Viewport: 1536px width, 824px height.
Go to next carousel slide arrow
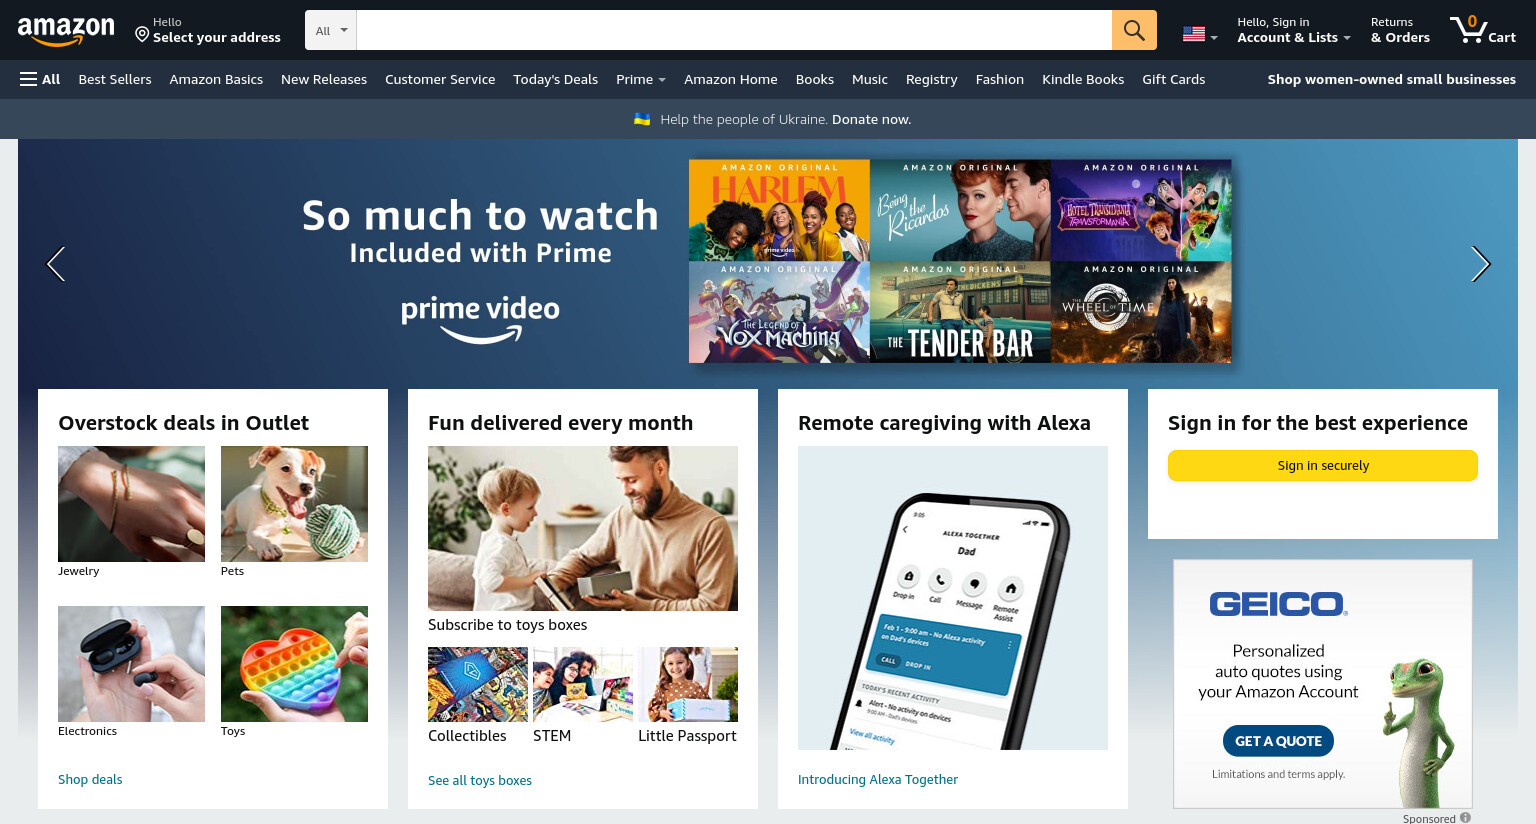[x=1480, y=264]
